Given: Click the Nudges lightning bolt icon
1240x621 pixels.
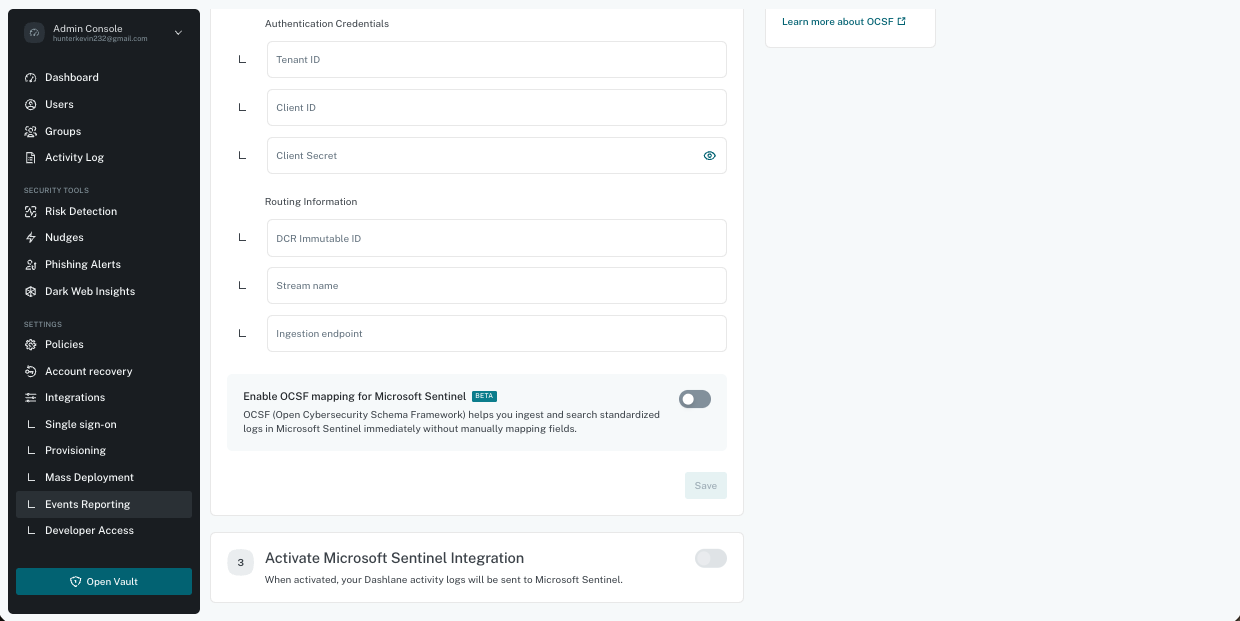Looking at the screenshot, I should click(31, 237).
